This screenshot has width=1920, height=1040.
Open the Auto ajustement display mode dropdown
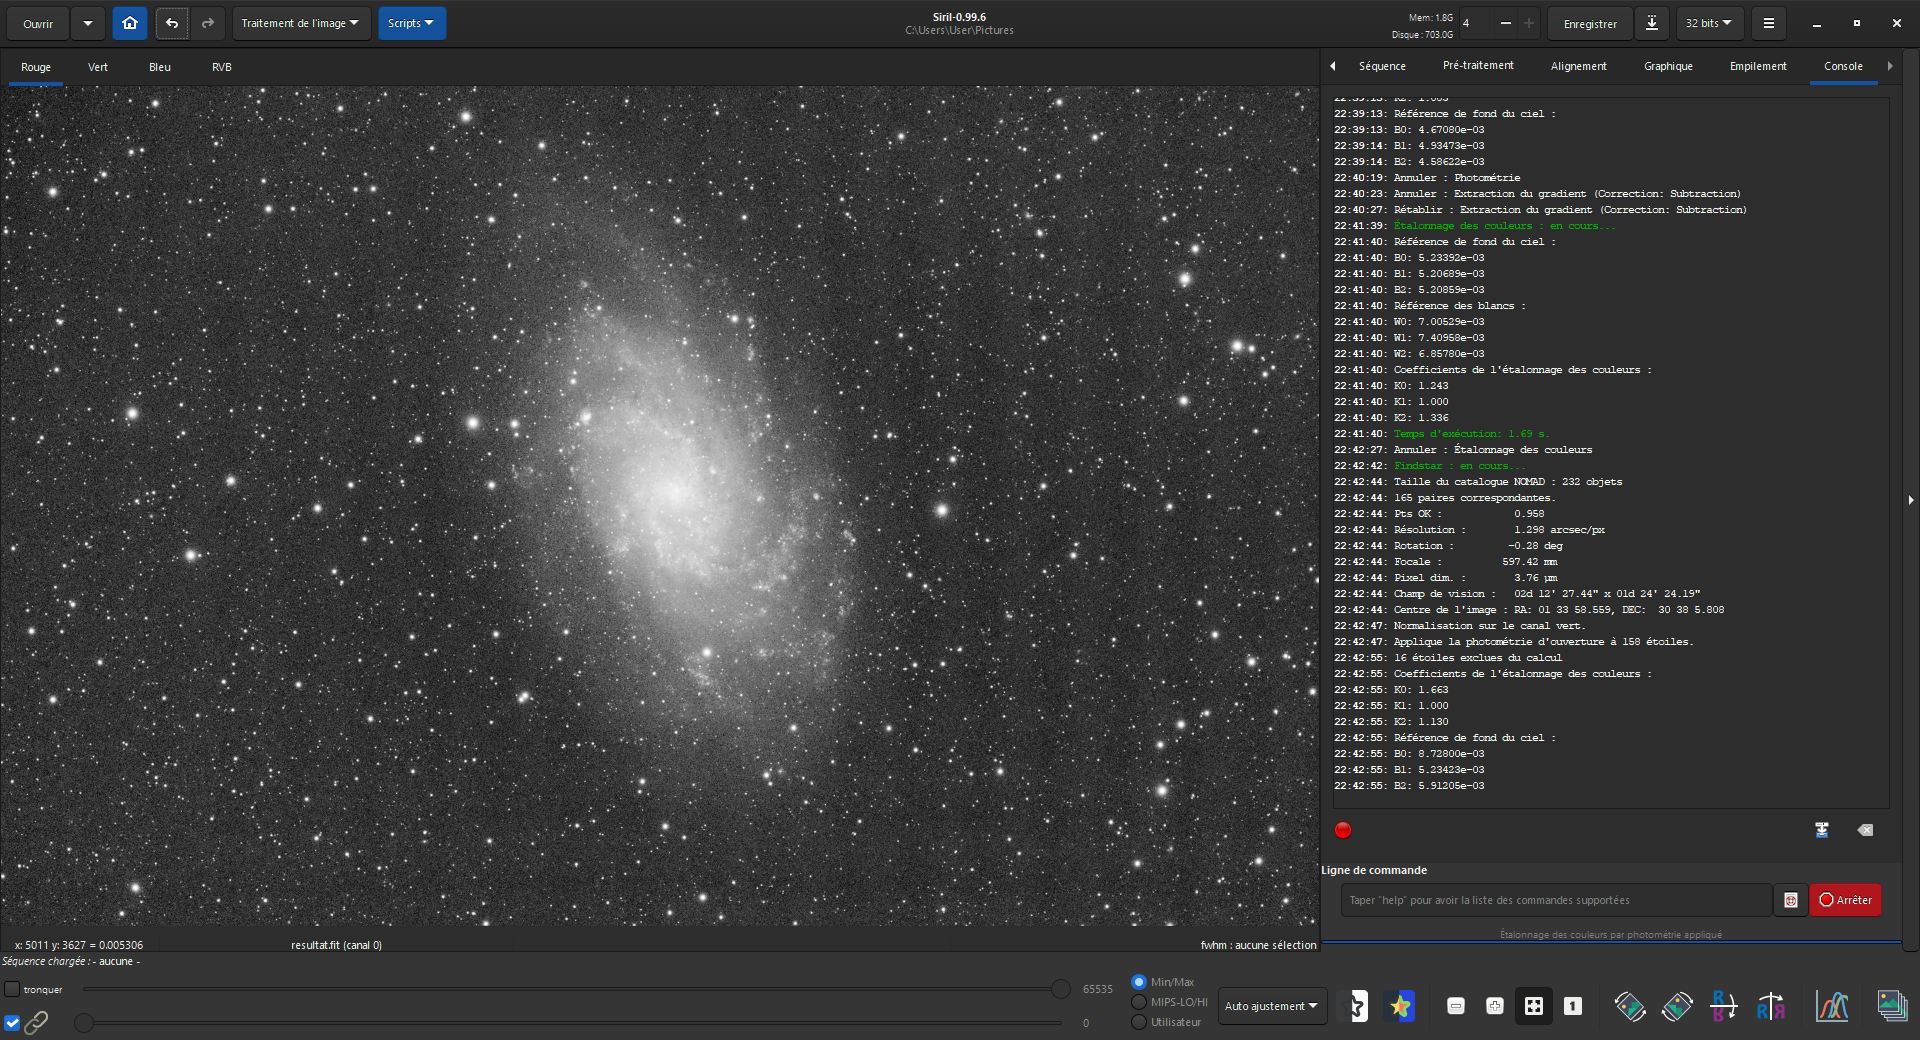point(1271,1006)
